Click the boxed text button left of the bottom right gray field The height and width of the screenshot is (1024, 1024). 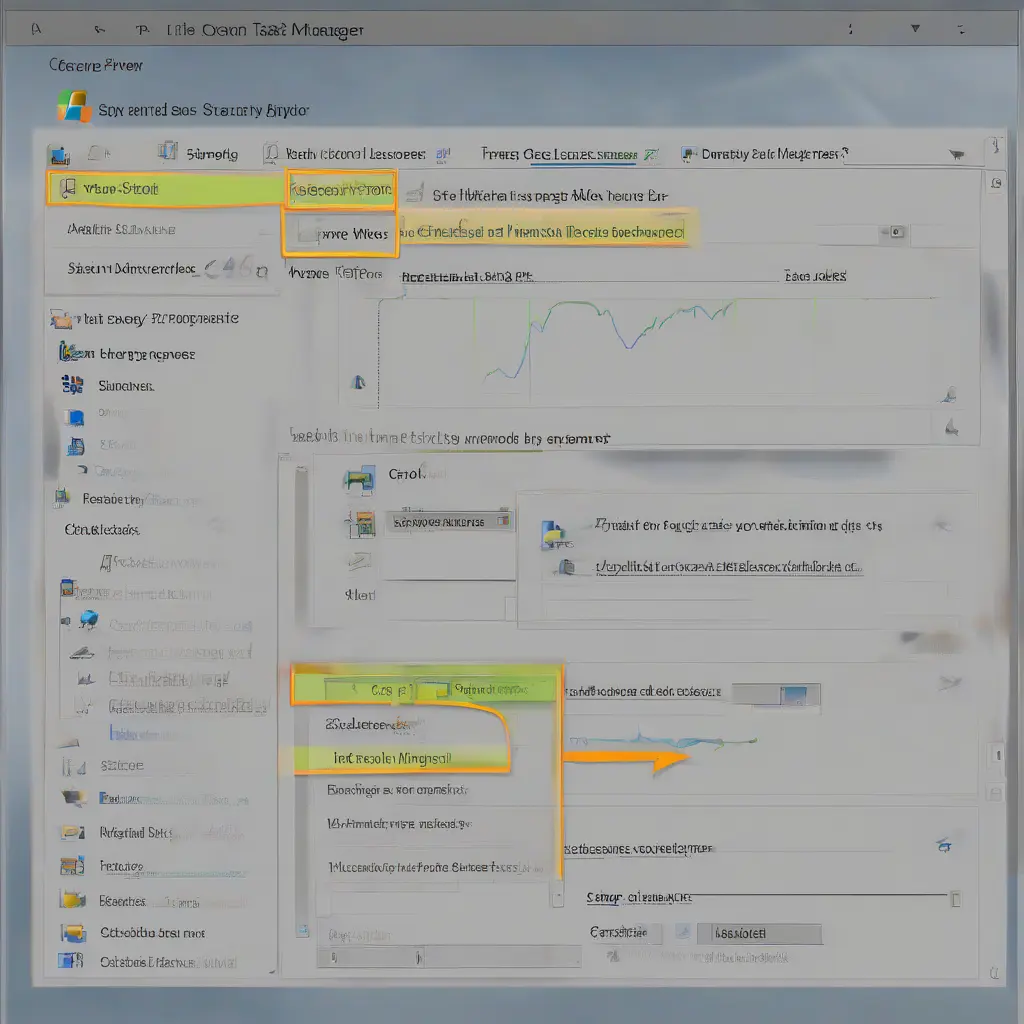[624, 933]
